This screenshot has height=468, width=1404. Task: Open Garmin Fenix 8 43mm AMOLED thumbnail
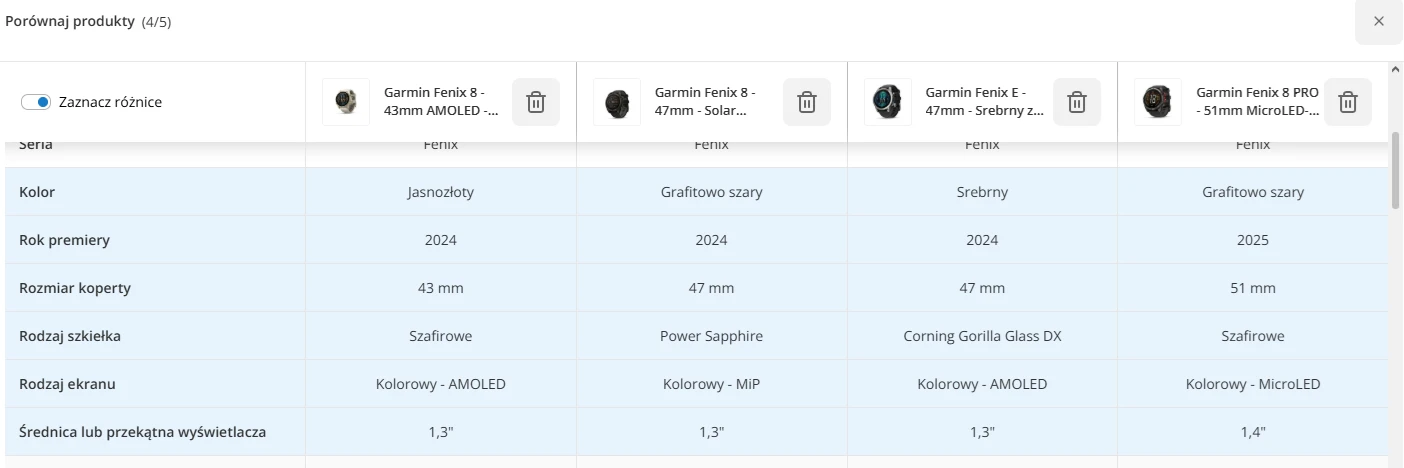coord(346,102)
